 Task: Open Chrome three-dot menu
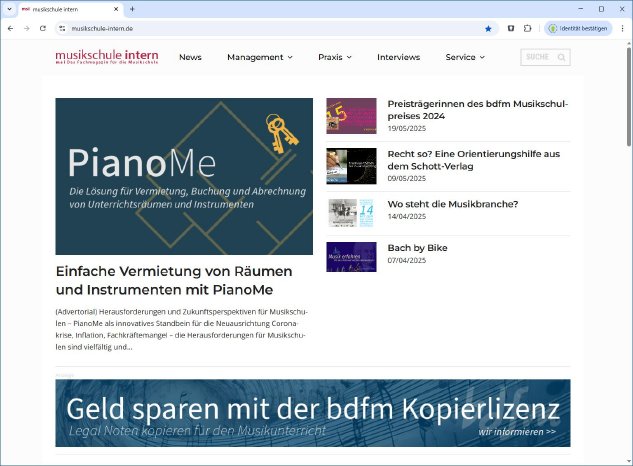point(622,28)
